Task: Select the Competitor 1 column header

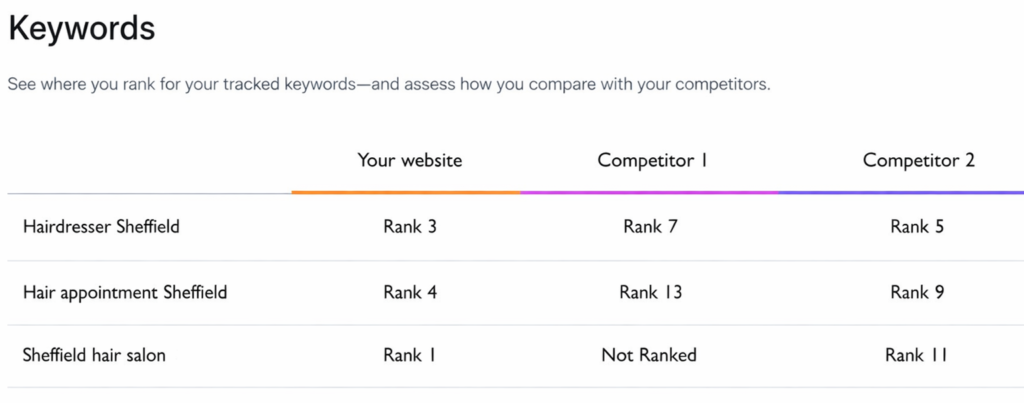Action: coord(652,160)
